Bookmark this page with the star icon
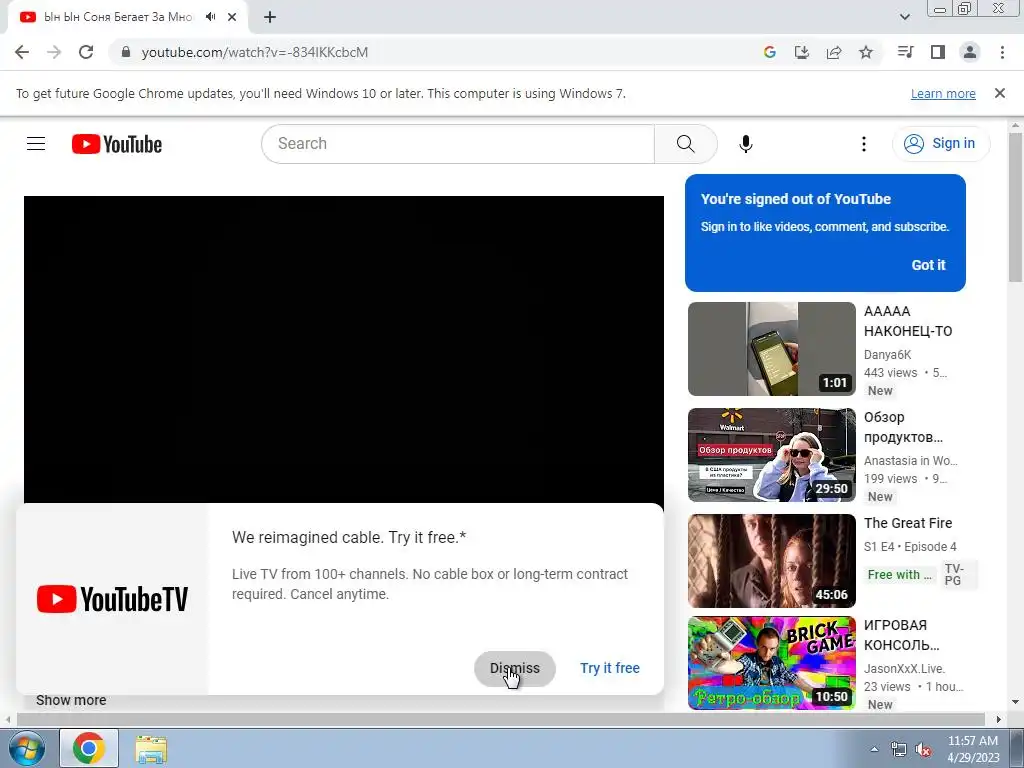1024x768 pixels. coord(866,52)
